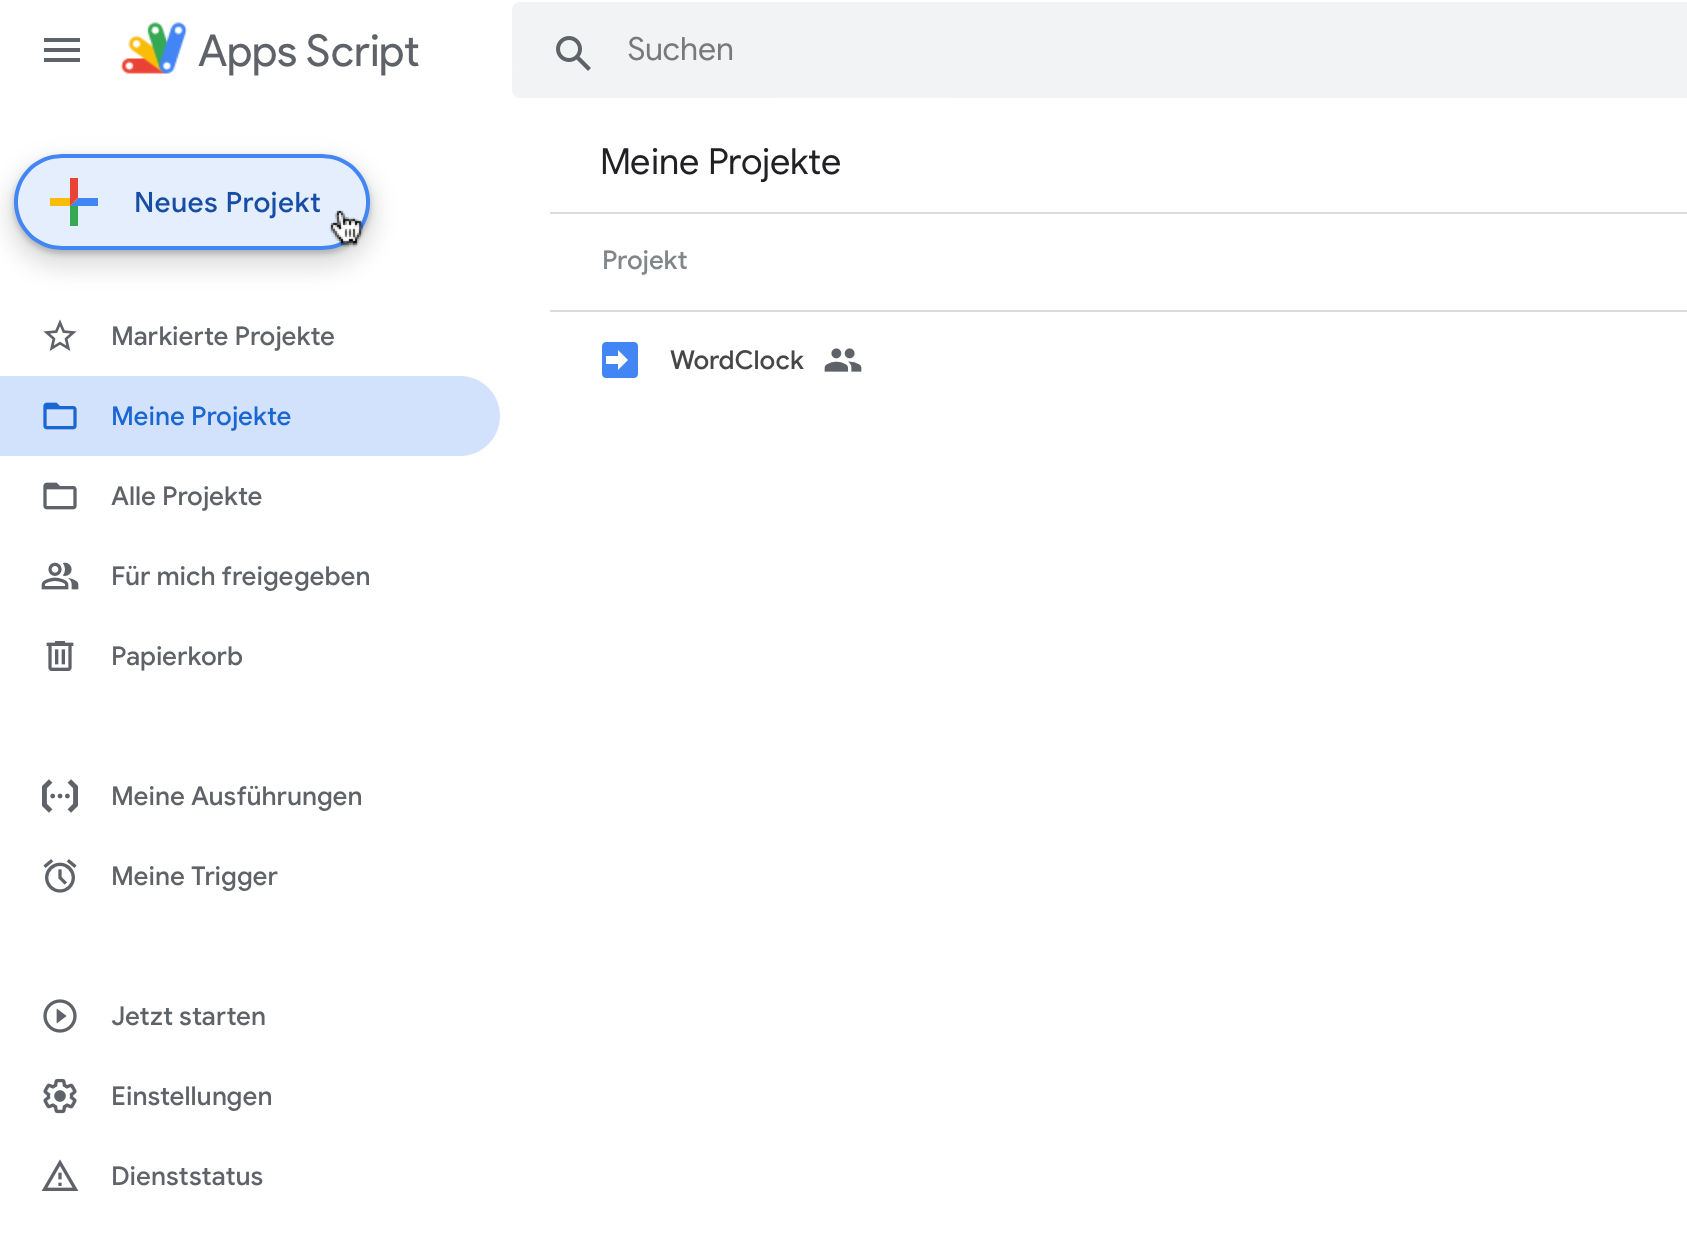1687x1252 pixels.
Task: Click the trash icon for Papierkorb
Action: coord(60,656)
